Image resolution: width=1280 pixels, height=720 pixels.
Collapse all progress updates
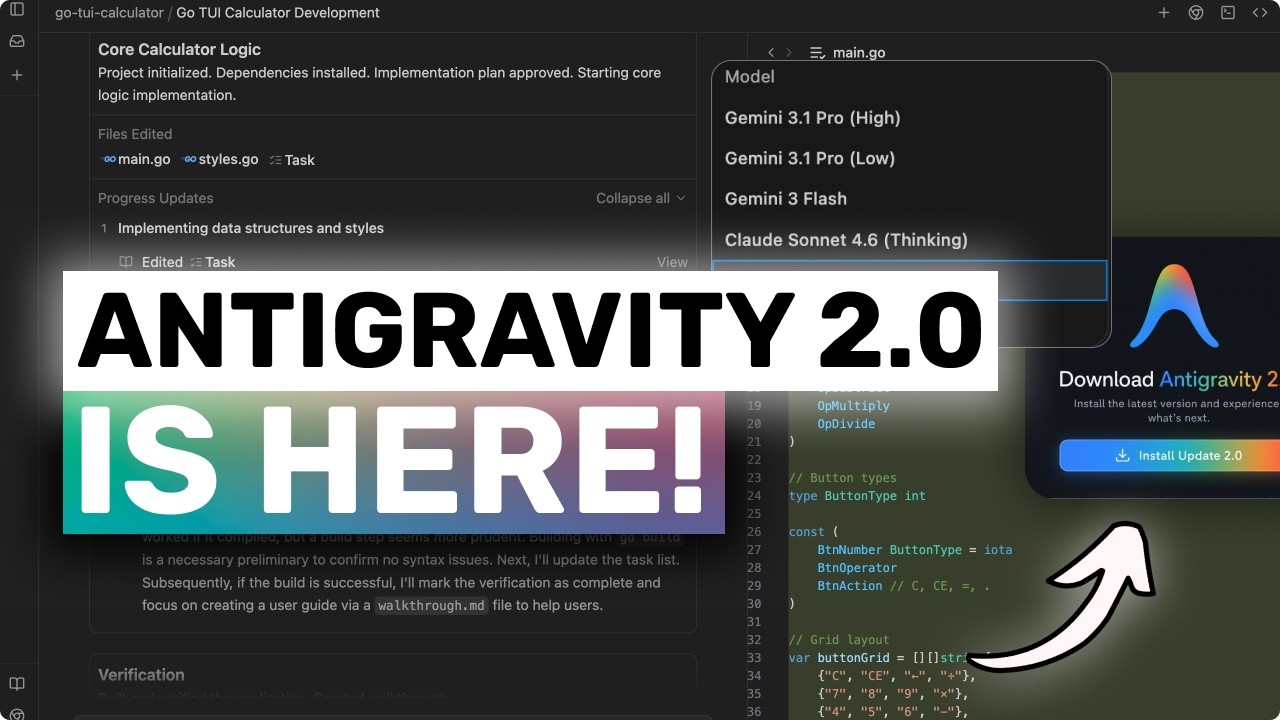[x=641, y=198]
